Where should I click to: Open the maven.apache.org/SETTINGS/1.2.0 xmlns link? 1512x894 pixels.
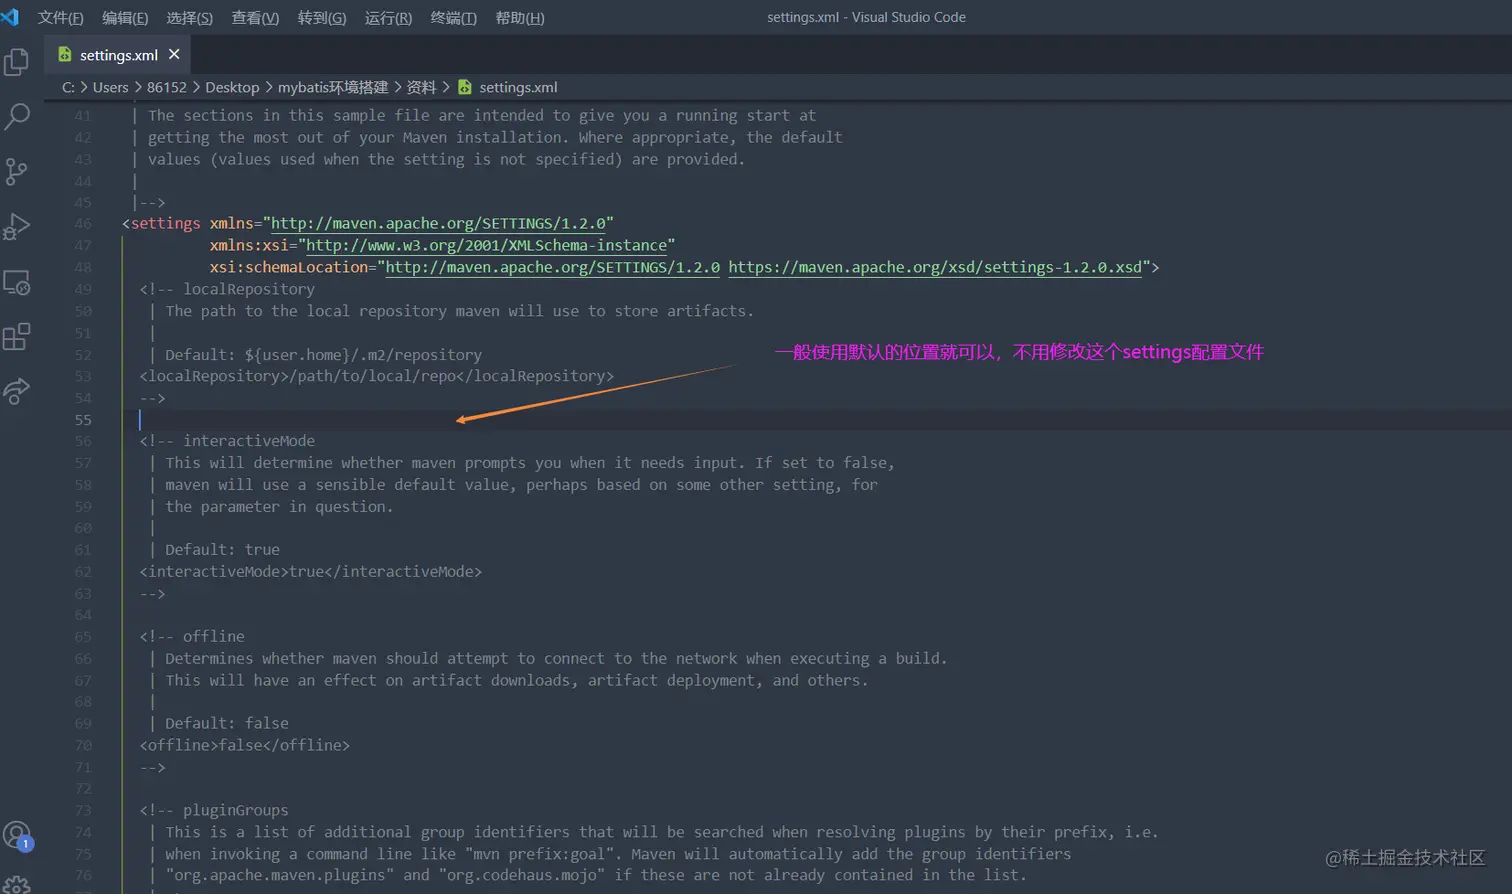438,223
